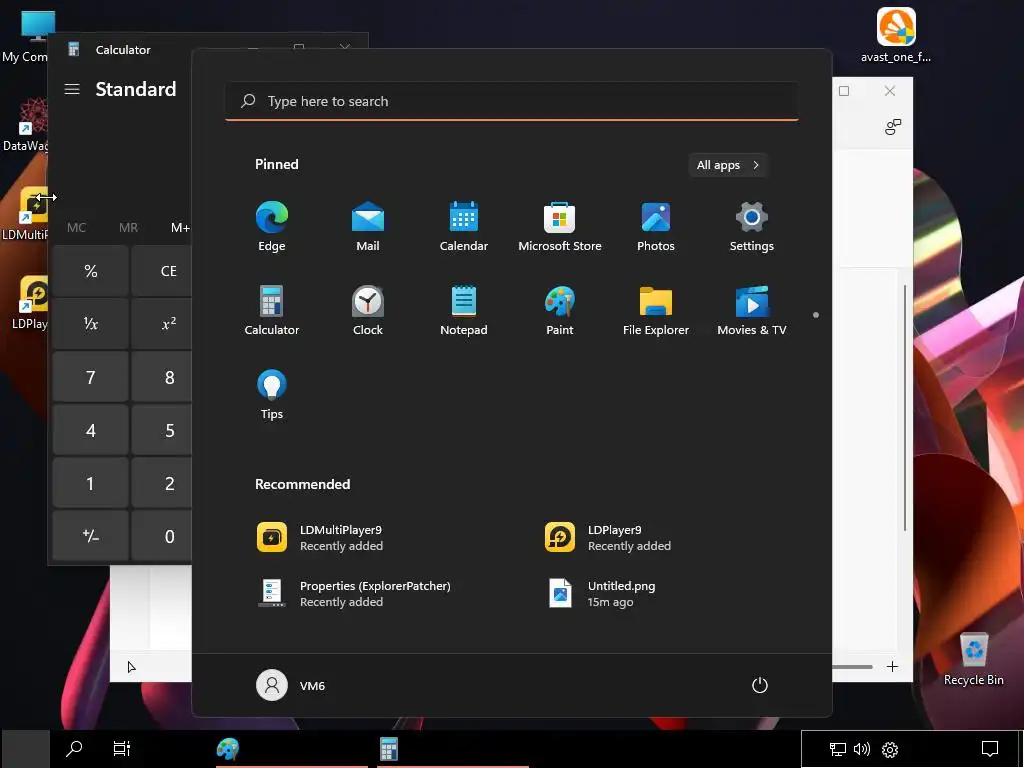Image resolution: width=1024 pixels, height=768 pixels.
Task: Open Settings from pinned apps
Action: (752, 226)
